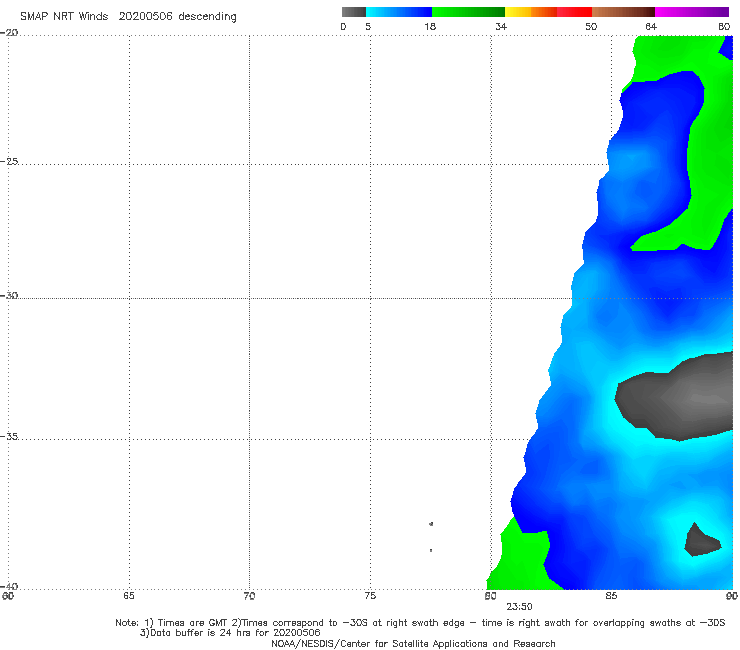The height and width of the screenshot is (650, 740).
Task: Click the green segment of the wind color bar
Action: [x=468, y=12]
